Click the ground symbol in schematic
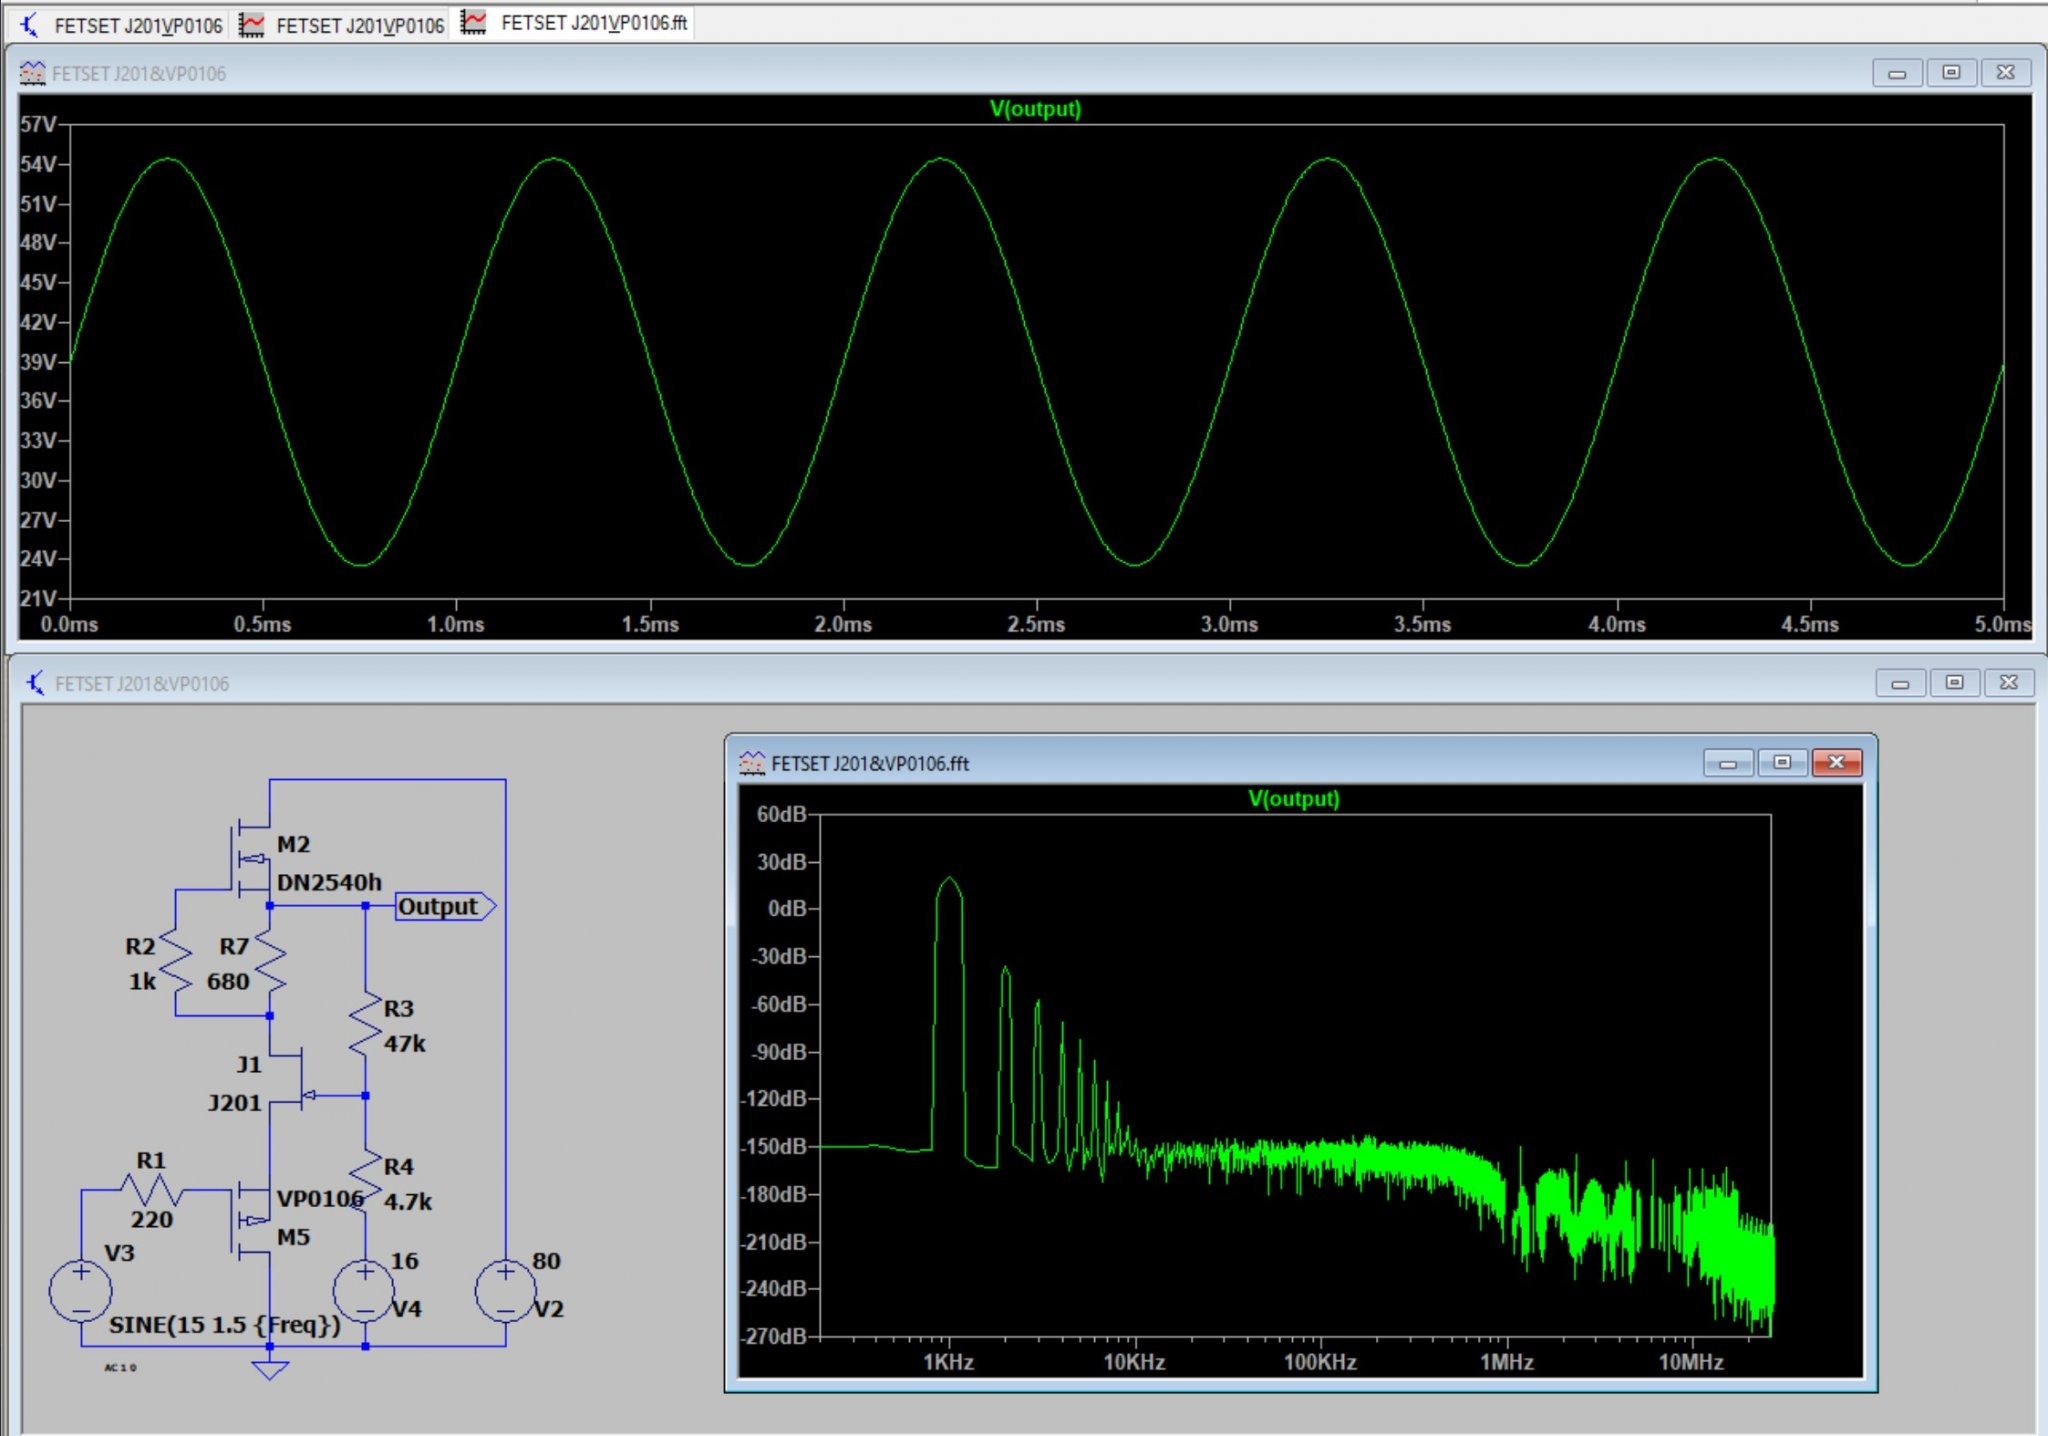 click(x=270, y=1368)
